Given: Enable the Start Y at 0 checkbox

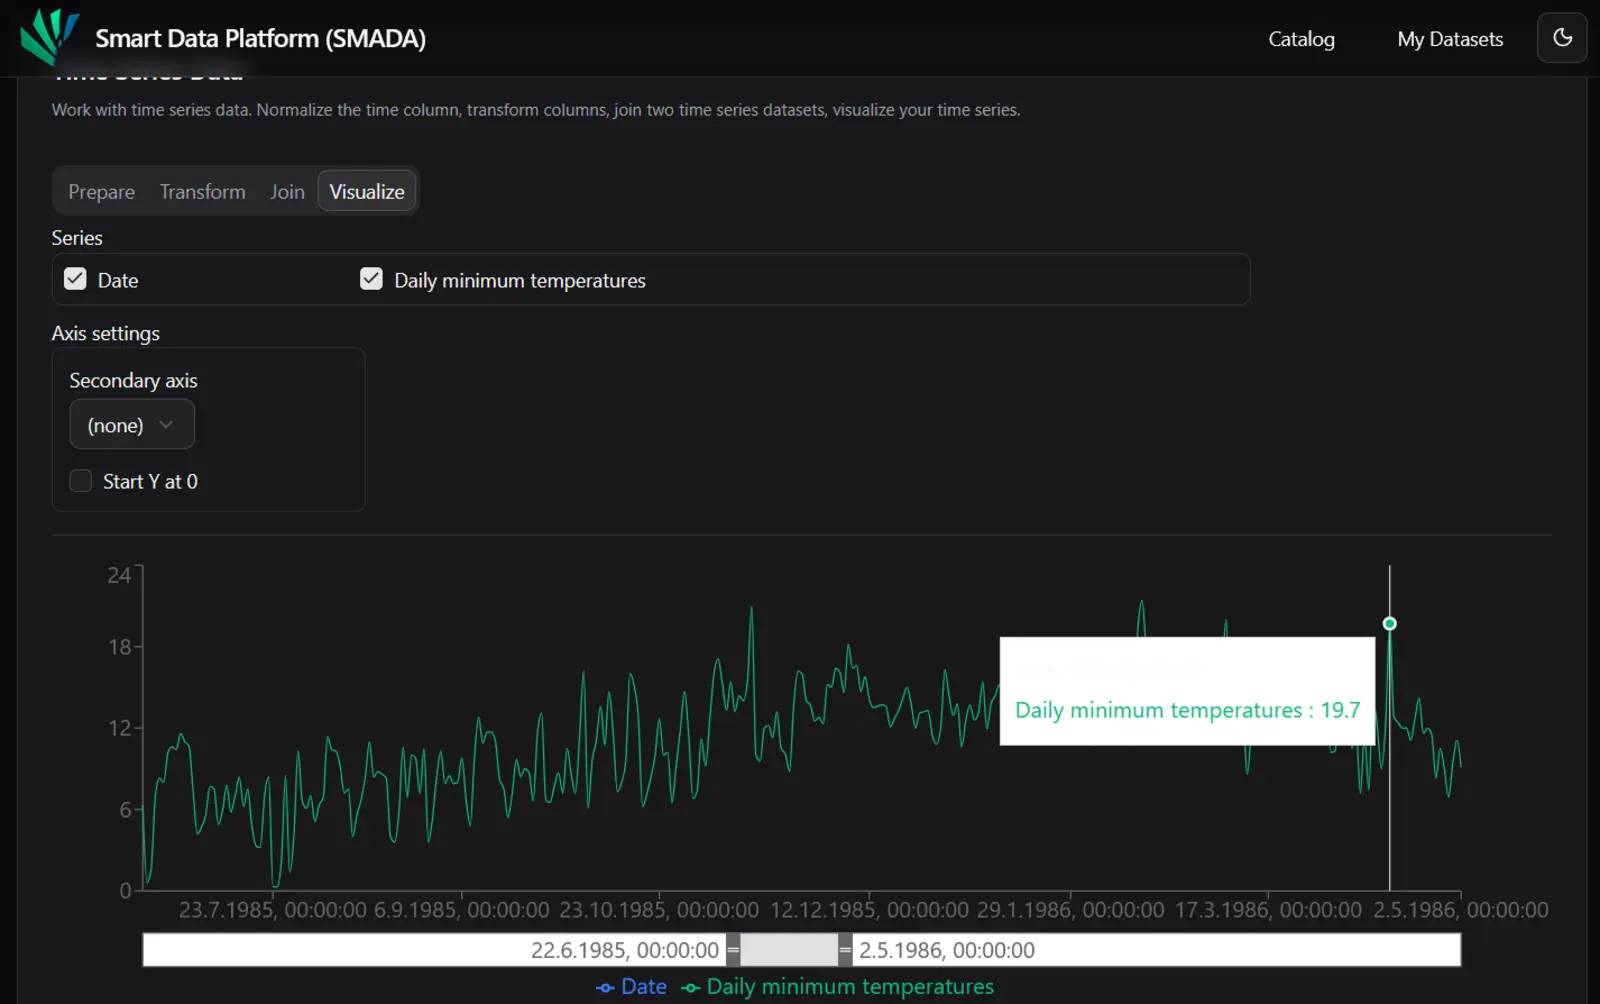Looking at the screenshot, I should tap(81, 481).
